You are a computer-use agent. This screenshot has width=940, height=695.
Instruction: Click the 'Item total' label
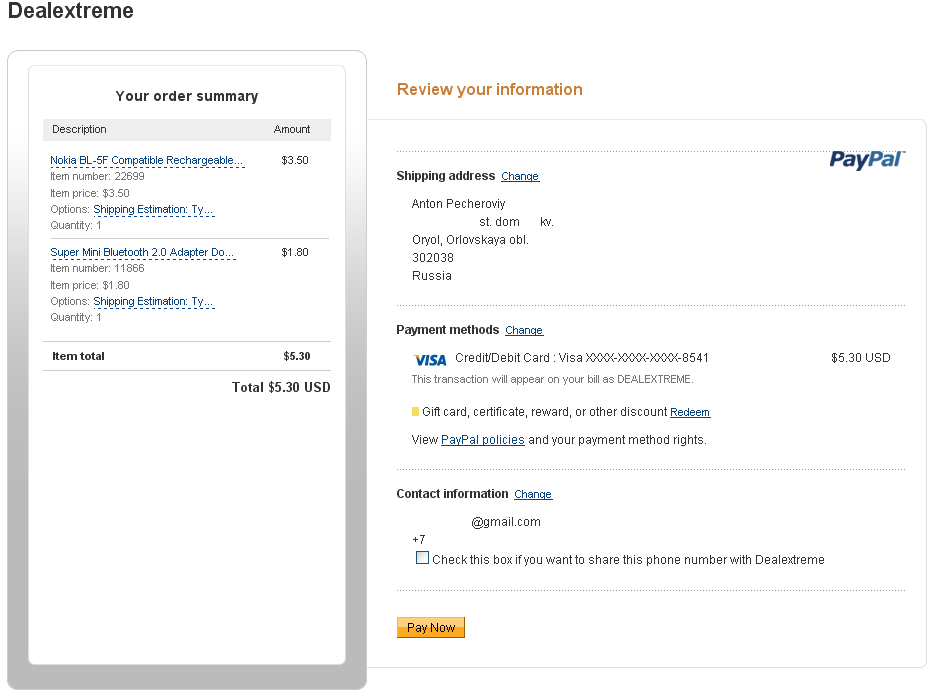coord(79,356)
